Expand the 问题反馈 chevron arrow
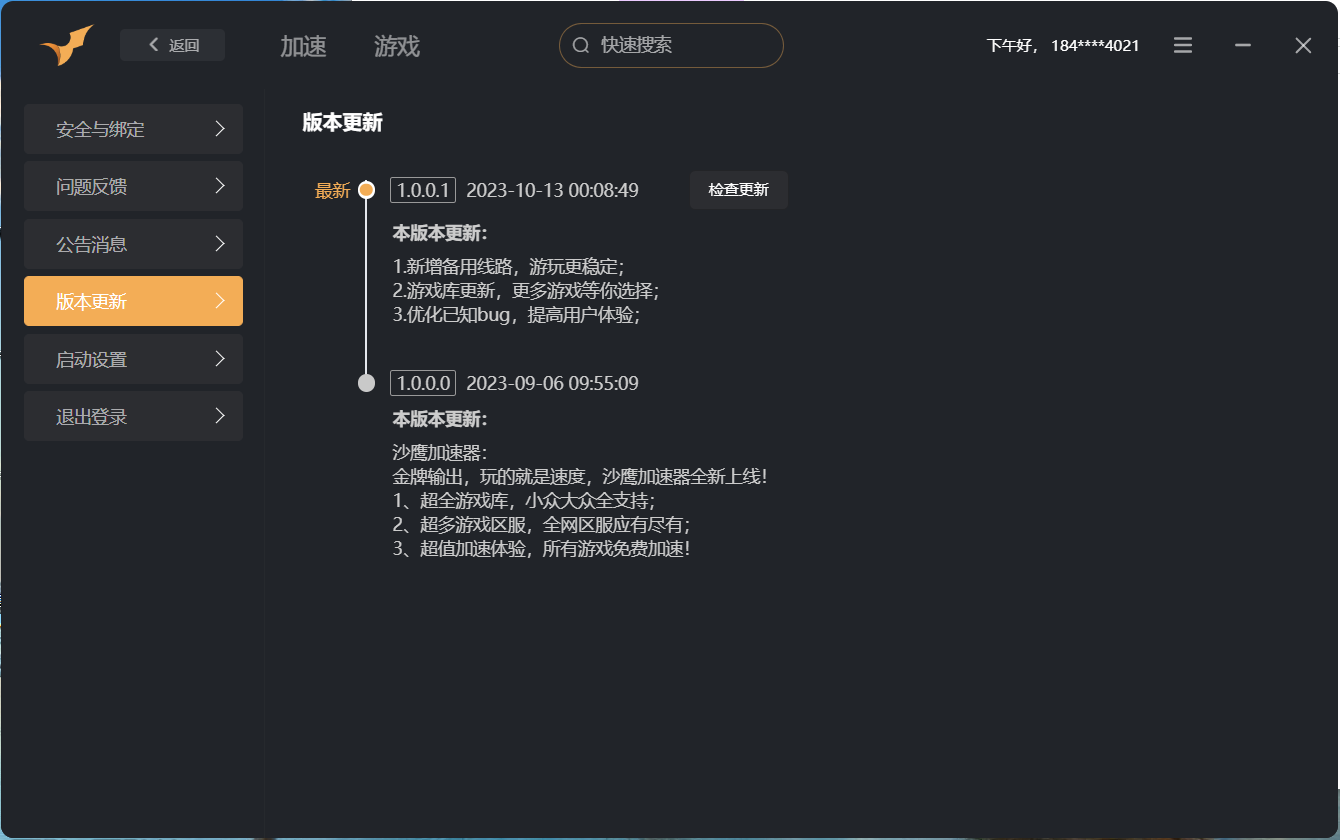Image resolution: width=1340 pixels, height=840 pixels. coord(220,186)
